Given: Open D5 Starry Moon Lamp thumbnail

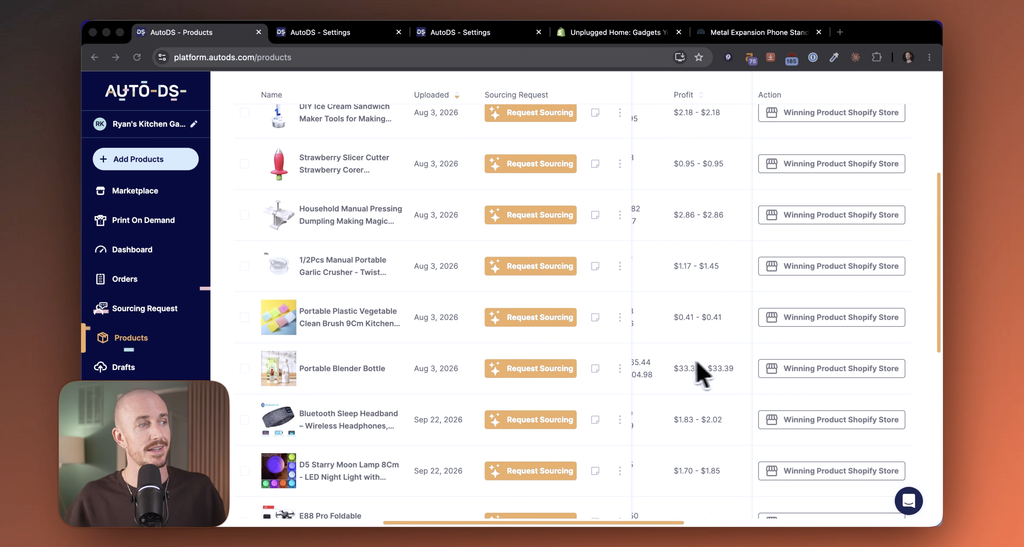Looking at the screenshot, I should tap(278, 471).
